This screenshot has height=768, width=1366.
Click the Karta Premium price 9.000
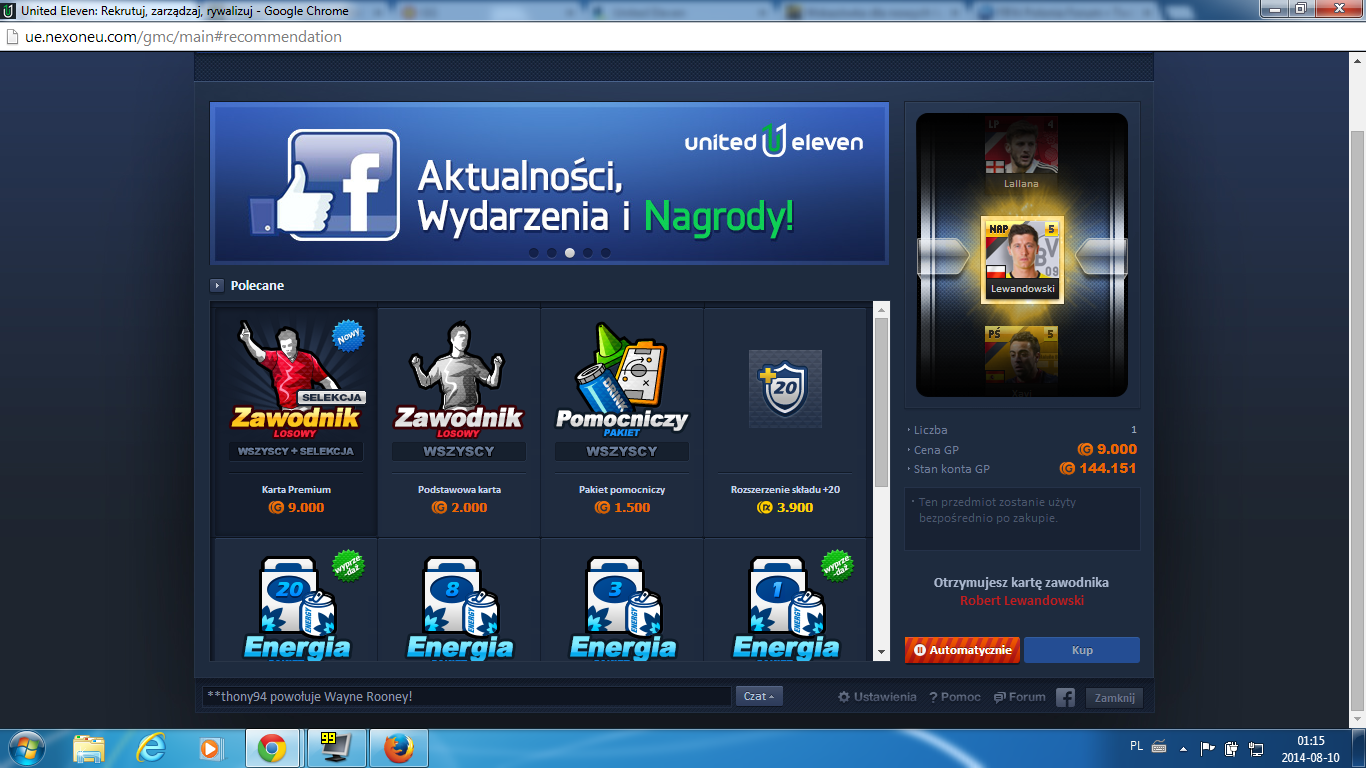(x=296, y=507)
